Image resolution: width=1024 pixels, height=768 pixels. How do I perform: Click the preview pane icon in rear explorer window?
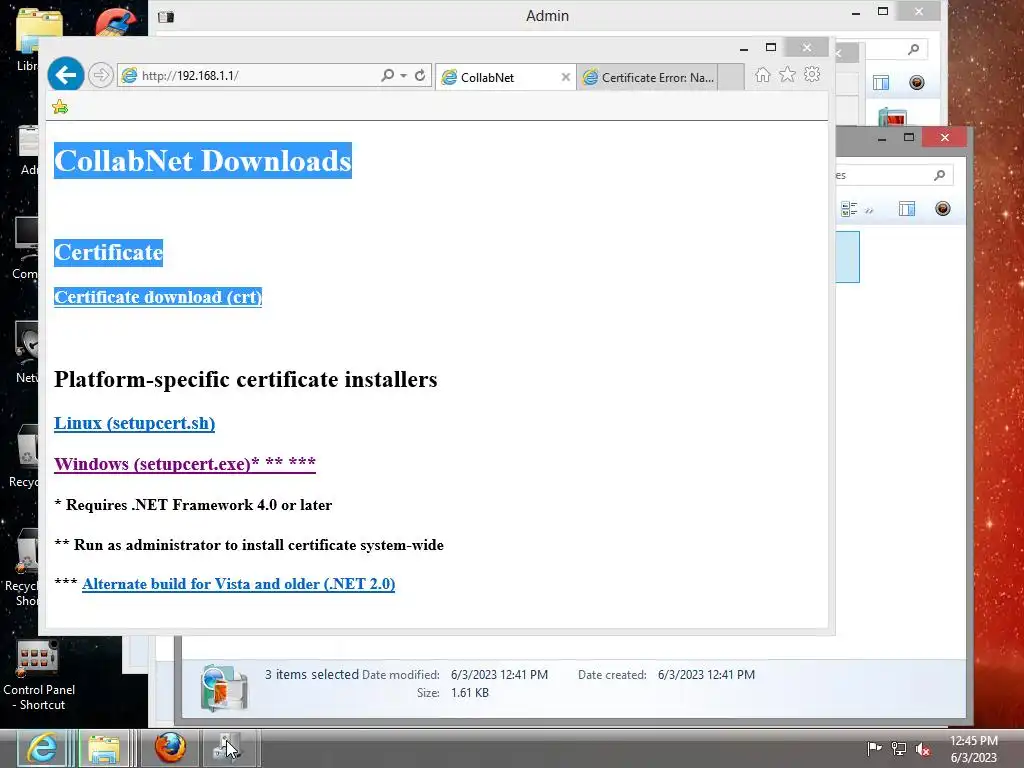coord(907,209)
